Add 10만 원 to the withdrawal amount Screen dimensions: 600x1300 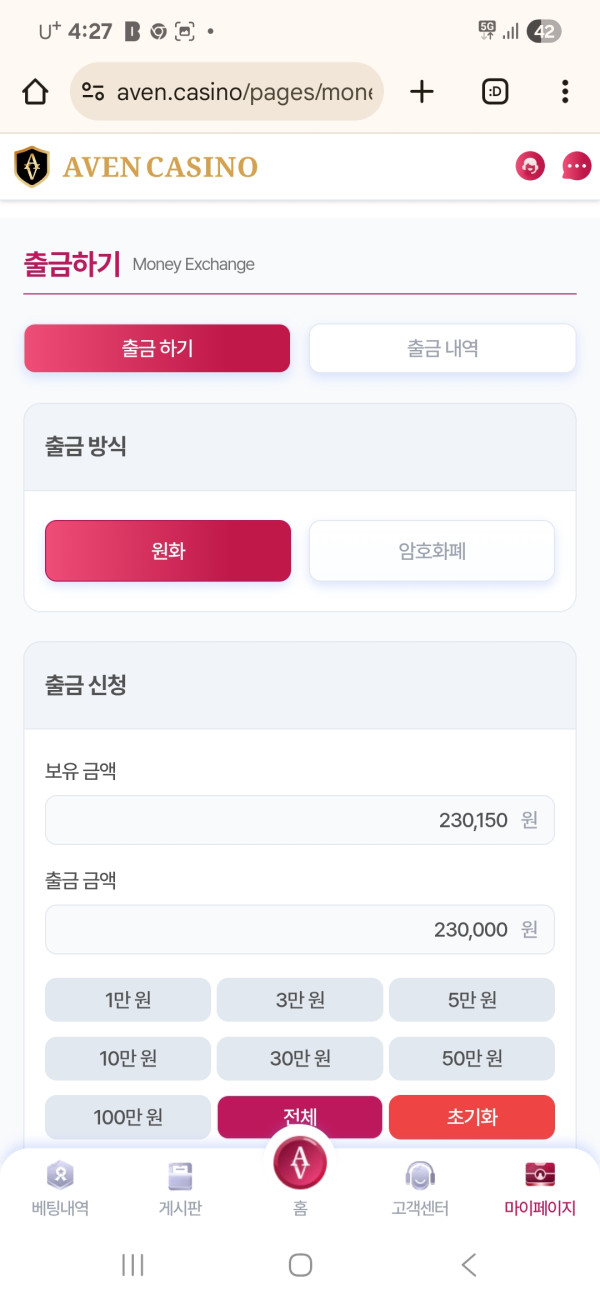point(128,1058)
